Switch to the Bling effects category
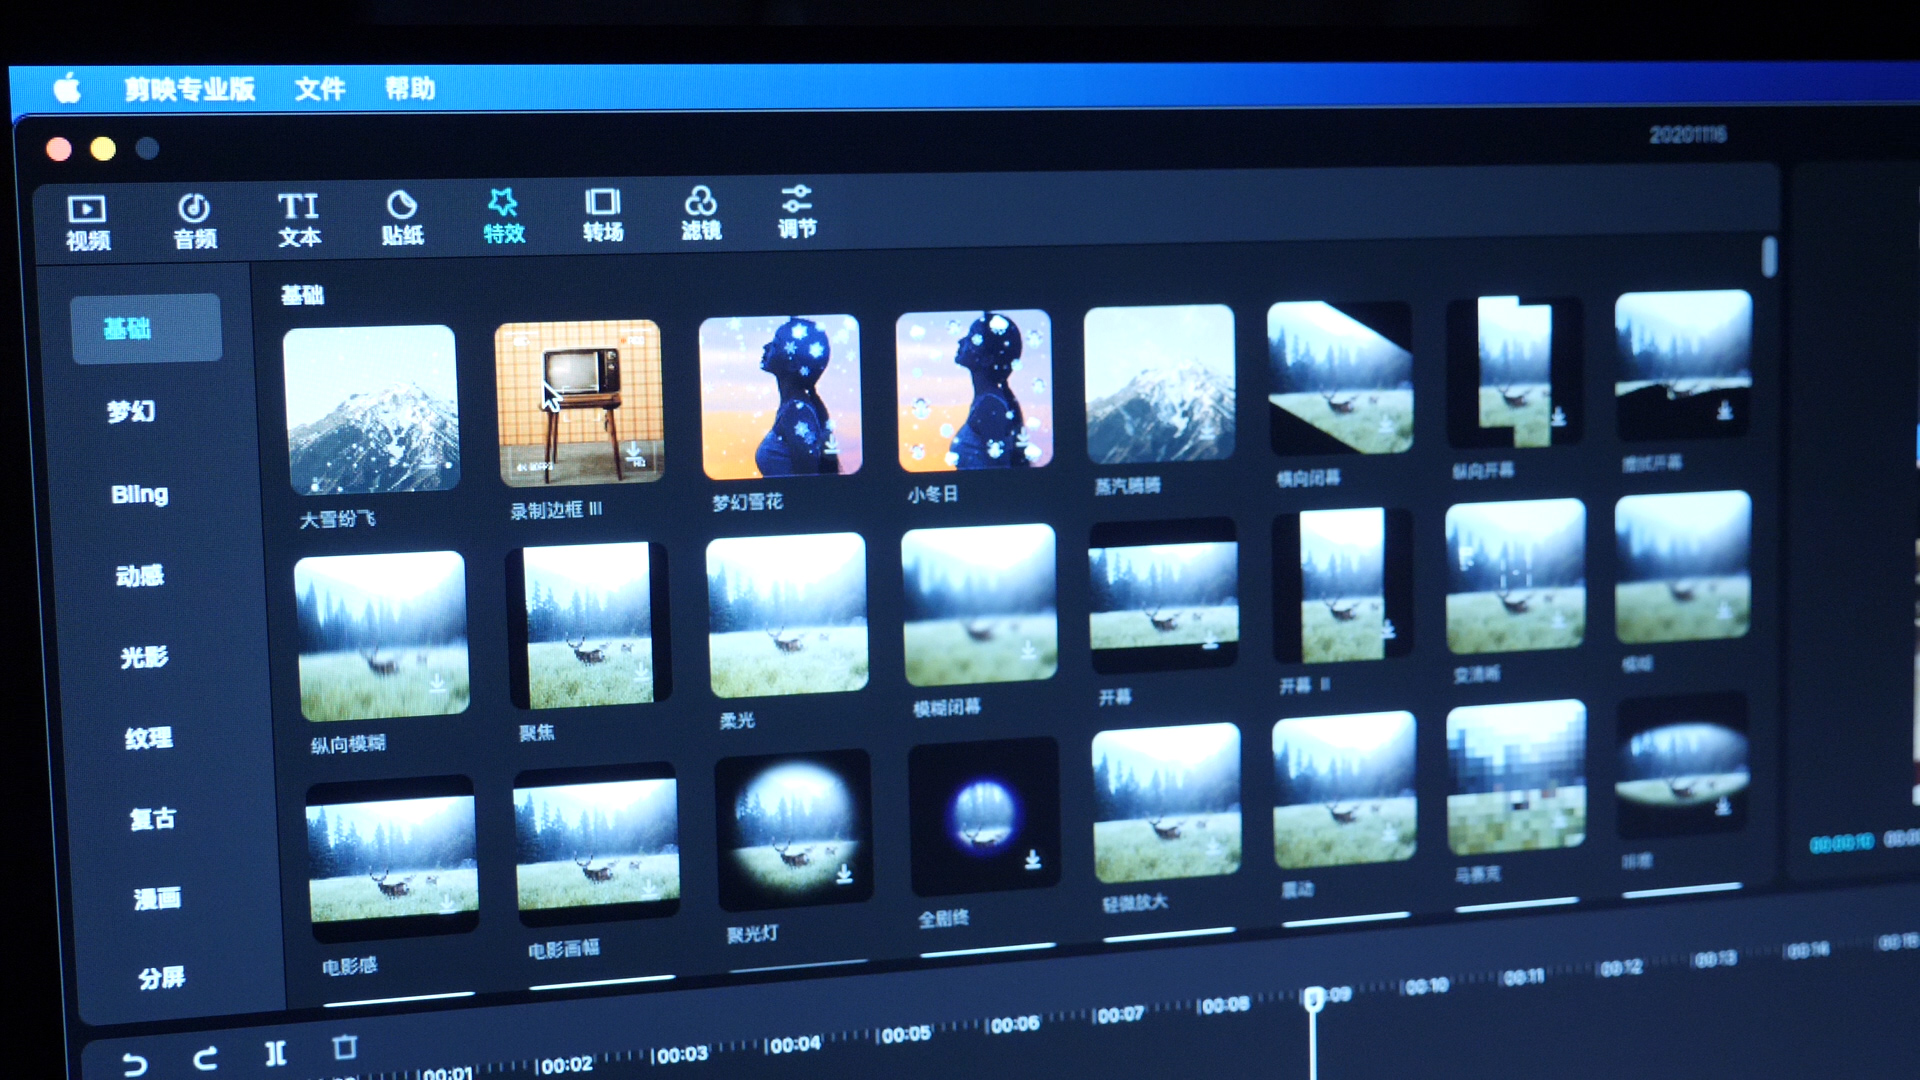The height and width of the screenshot is (1080, 1920). [139, 494]
